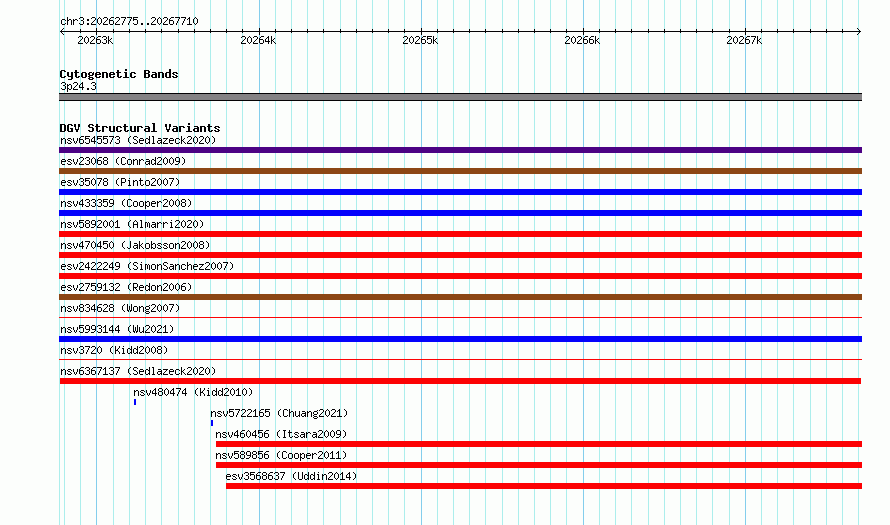
Task: Click the nsv433359 (Cooper2008) label
Action: [126, 203]
